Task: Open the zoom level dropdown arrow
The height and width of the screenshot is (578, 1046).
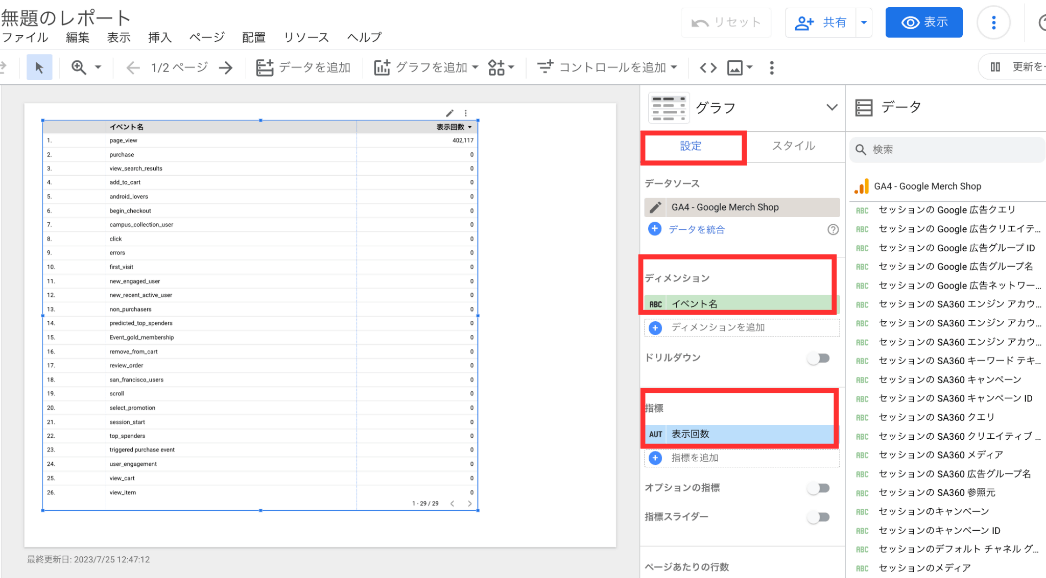Action: point(98,67)
